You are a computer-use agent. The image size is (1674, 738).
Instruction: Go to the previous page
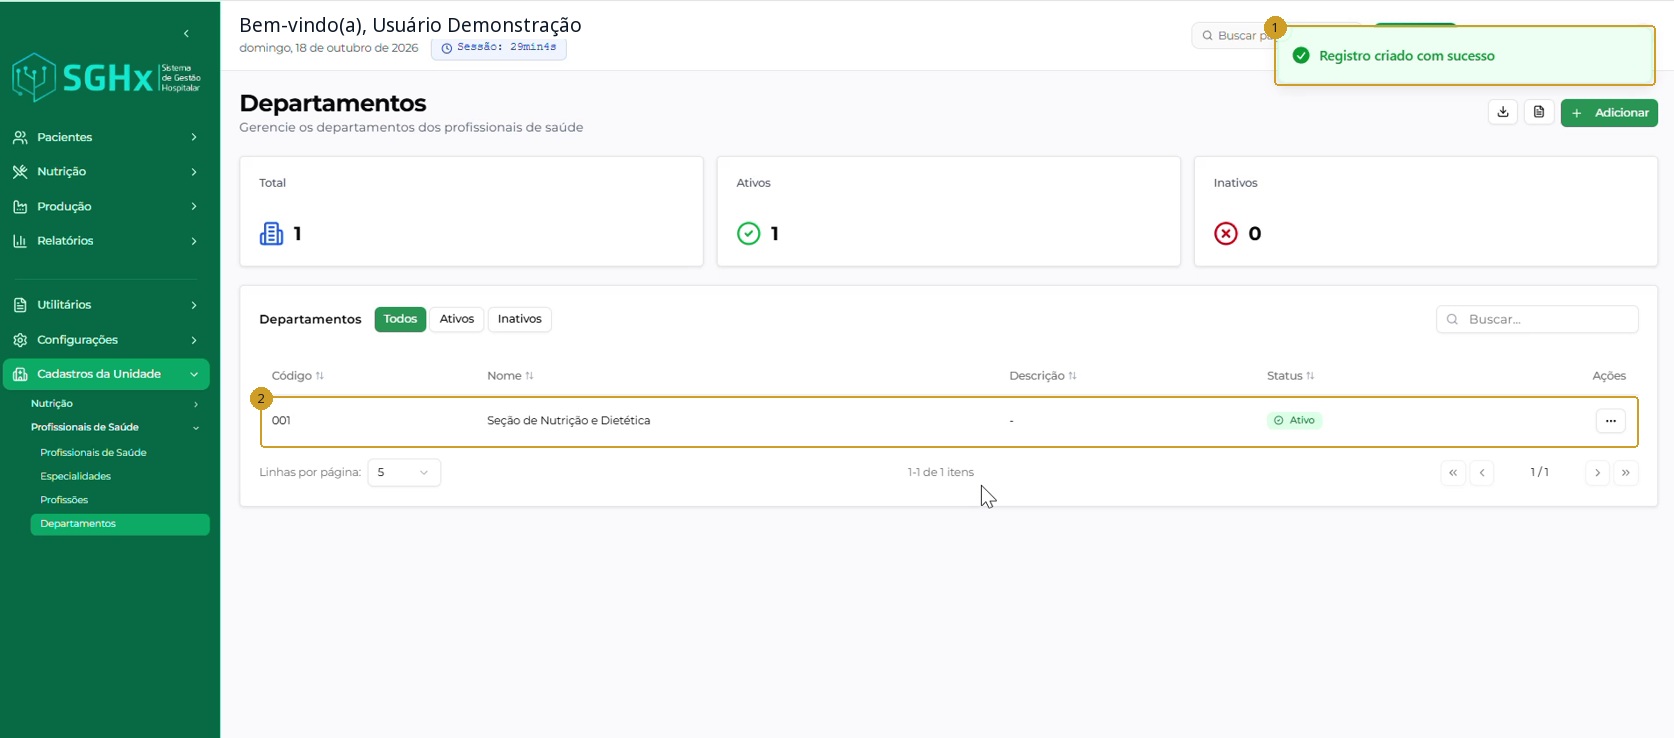tap(1482, 473)
